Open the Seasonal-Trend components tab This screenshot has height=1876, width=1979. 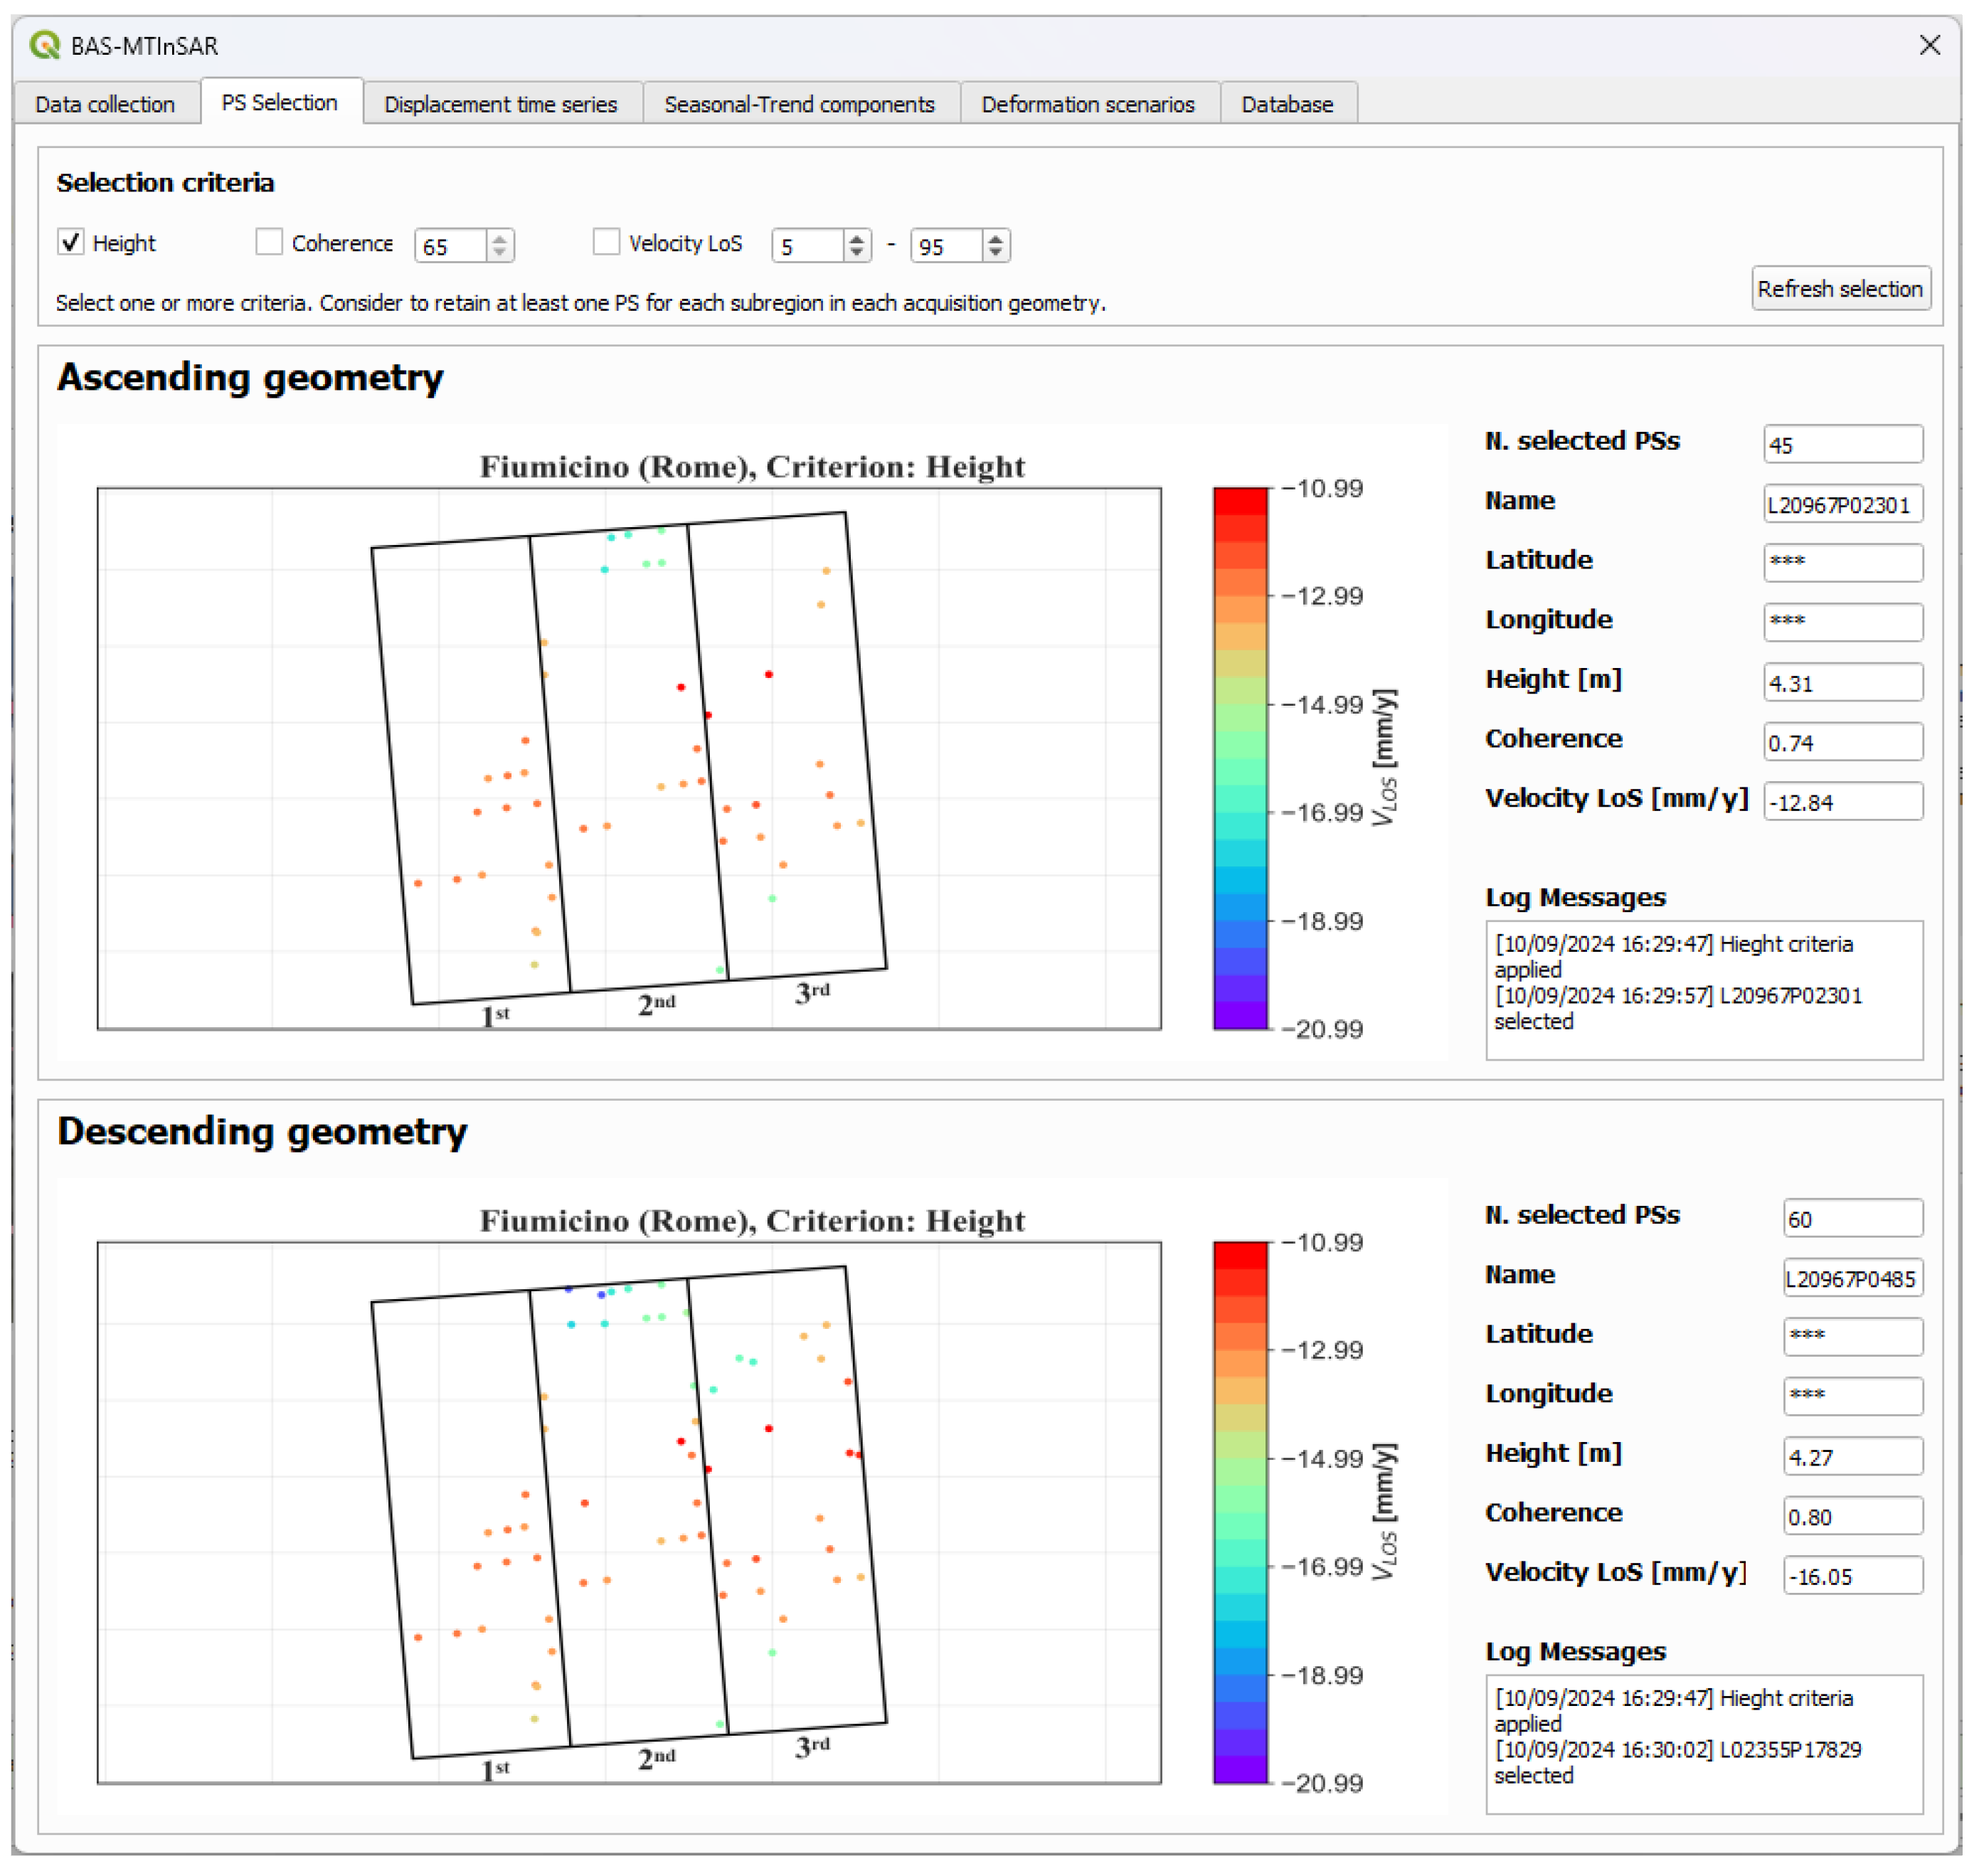[x=799, y=104]
